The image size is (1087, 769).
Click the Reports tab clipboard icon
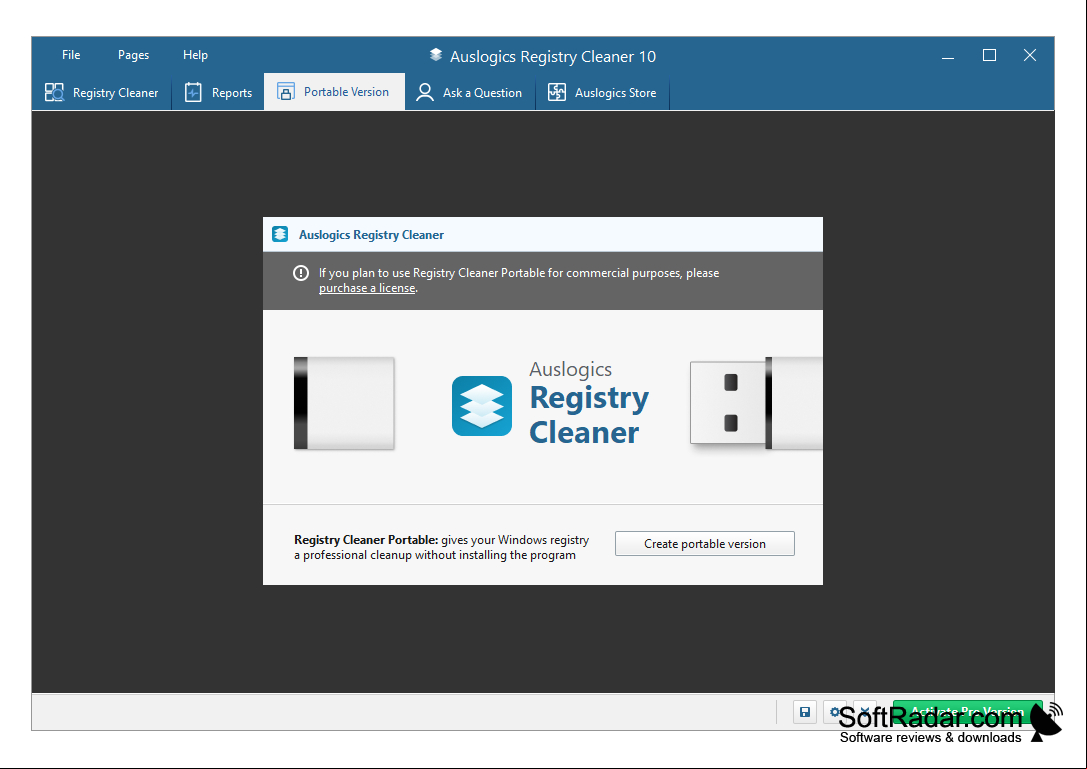click(193, 92)
